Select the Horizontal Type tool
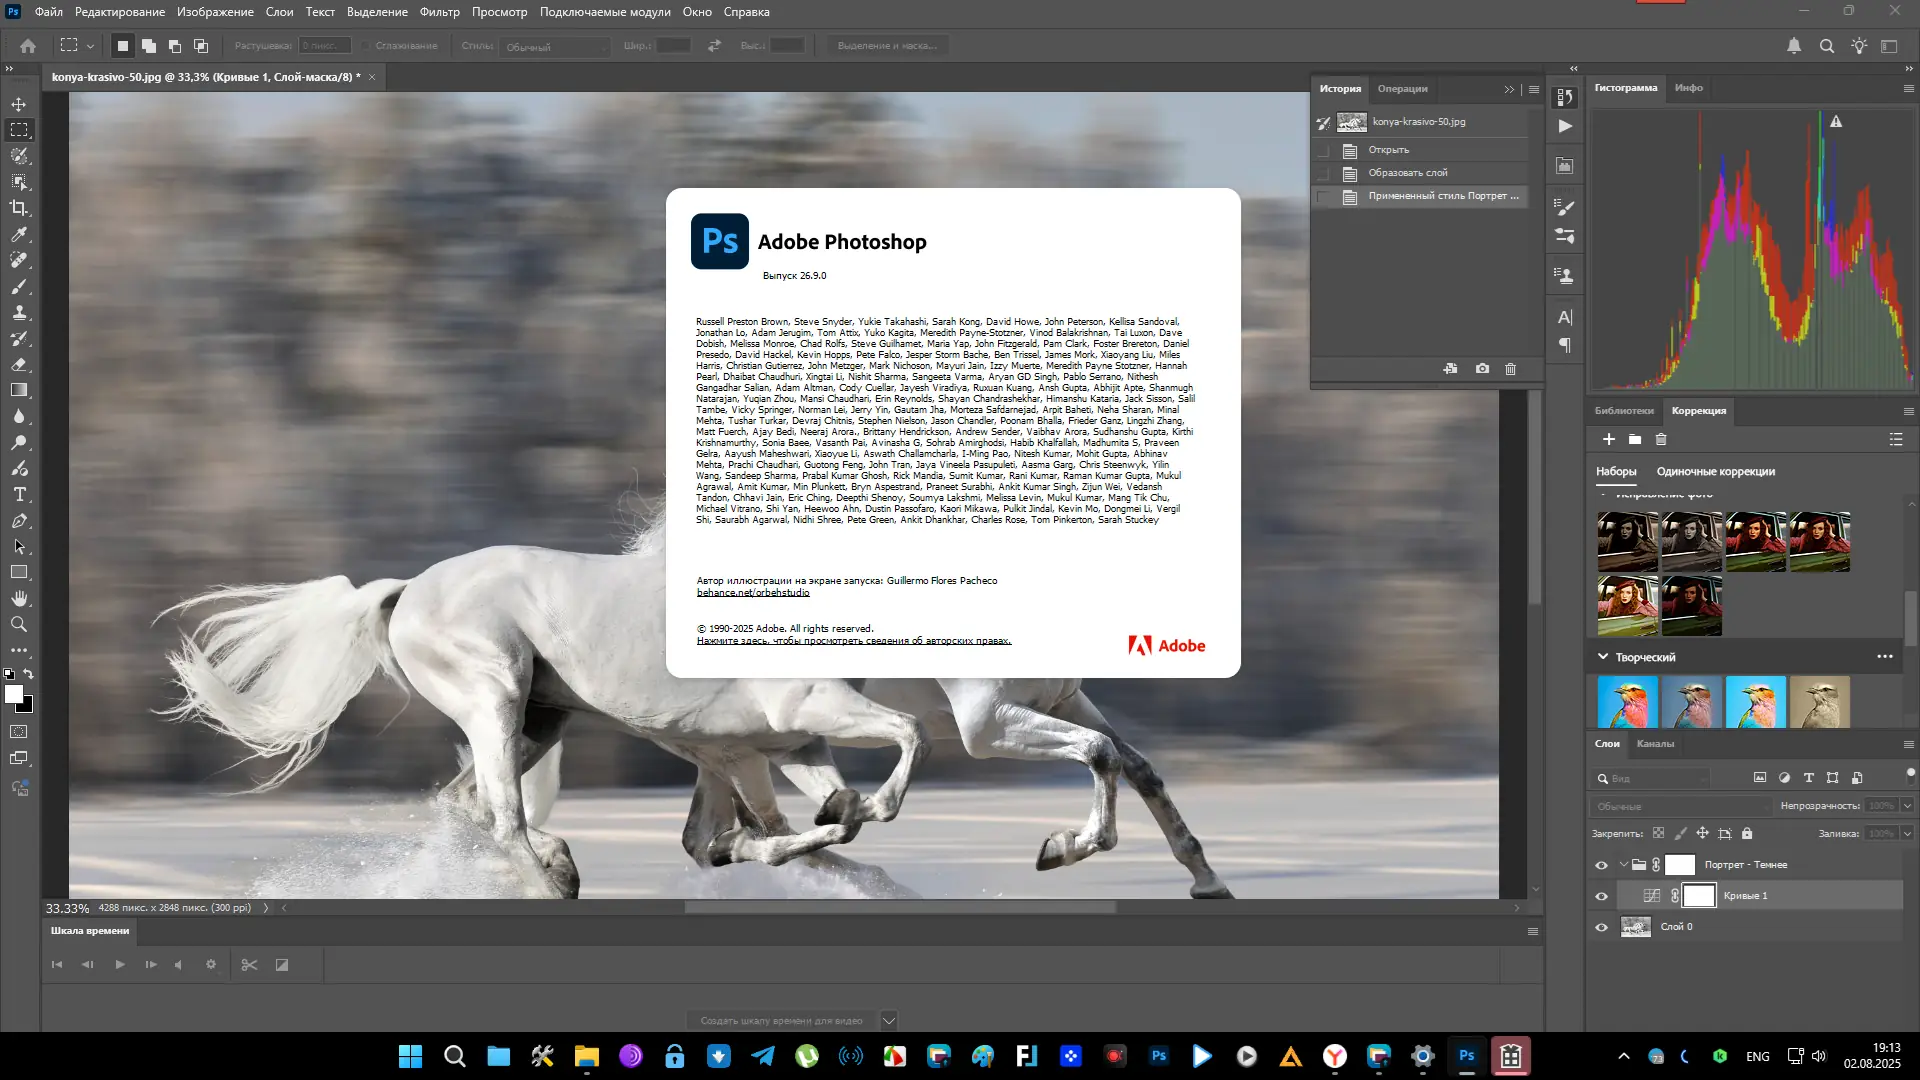 tap(19, 494)
